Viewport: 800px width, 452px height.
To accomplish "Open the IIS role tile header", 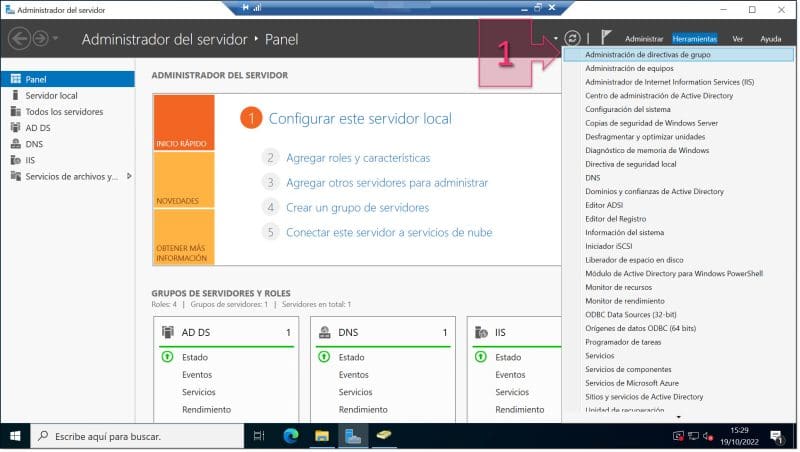I will point(515,332).
